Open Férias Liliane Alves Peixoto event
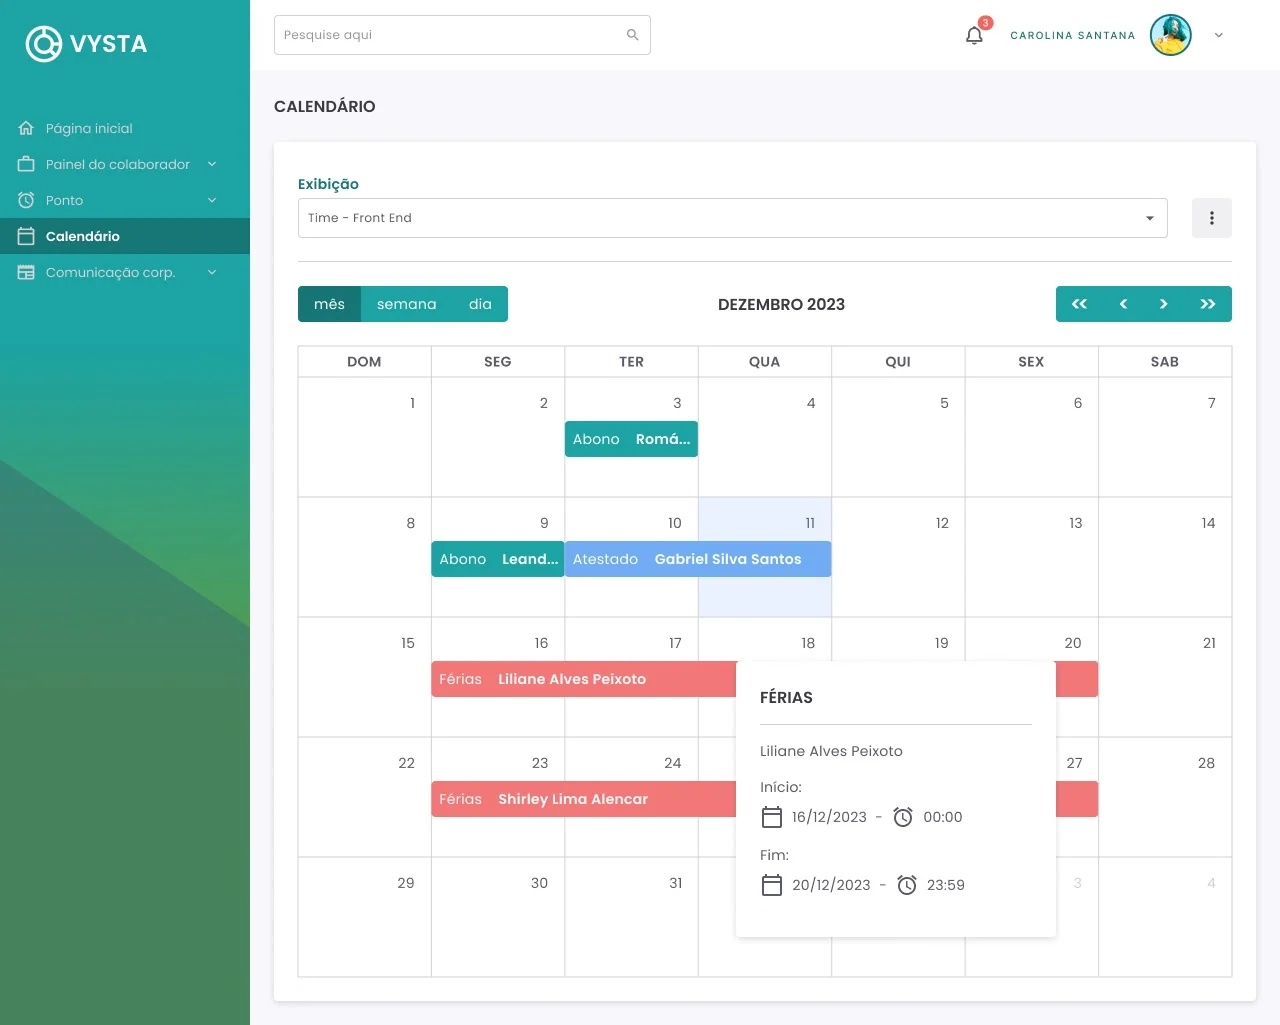1280x1025 pixels. [584, 679]
